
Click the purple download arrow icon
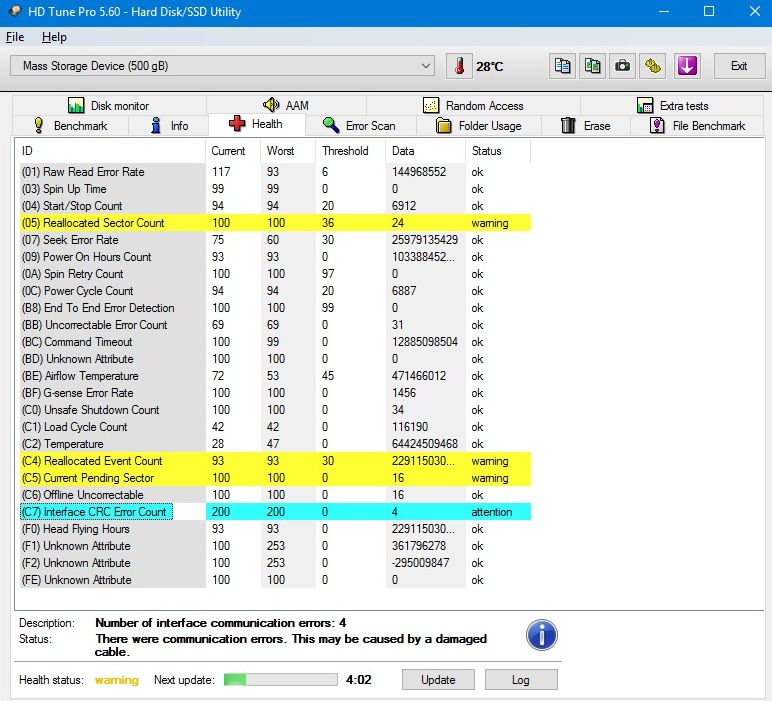pyautogui.click(x=687, y=66)
